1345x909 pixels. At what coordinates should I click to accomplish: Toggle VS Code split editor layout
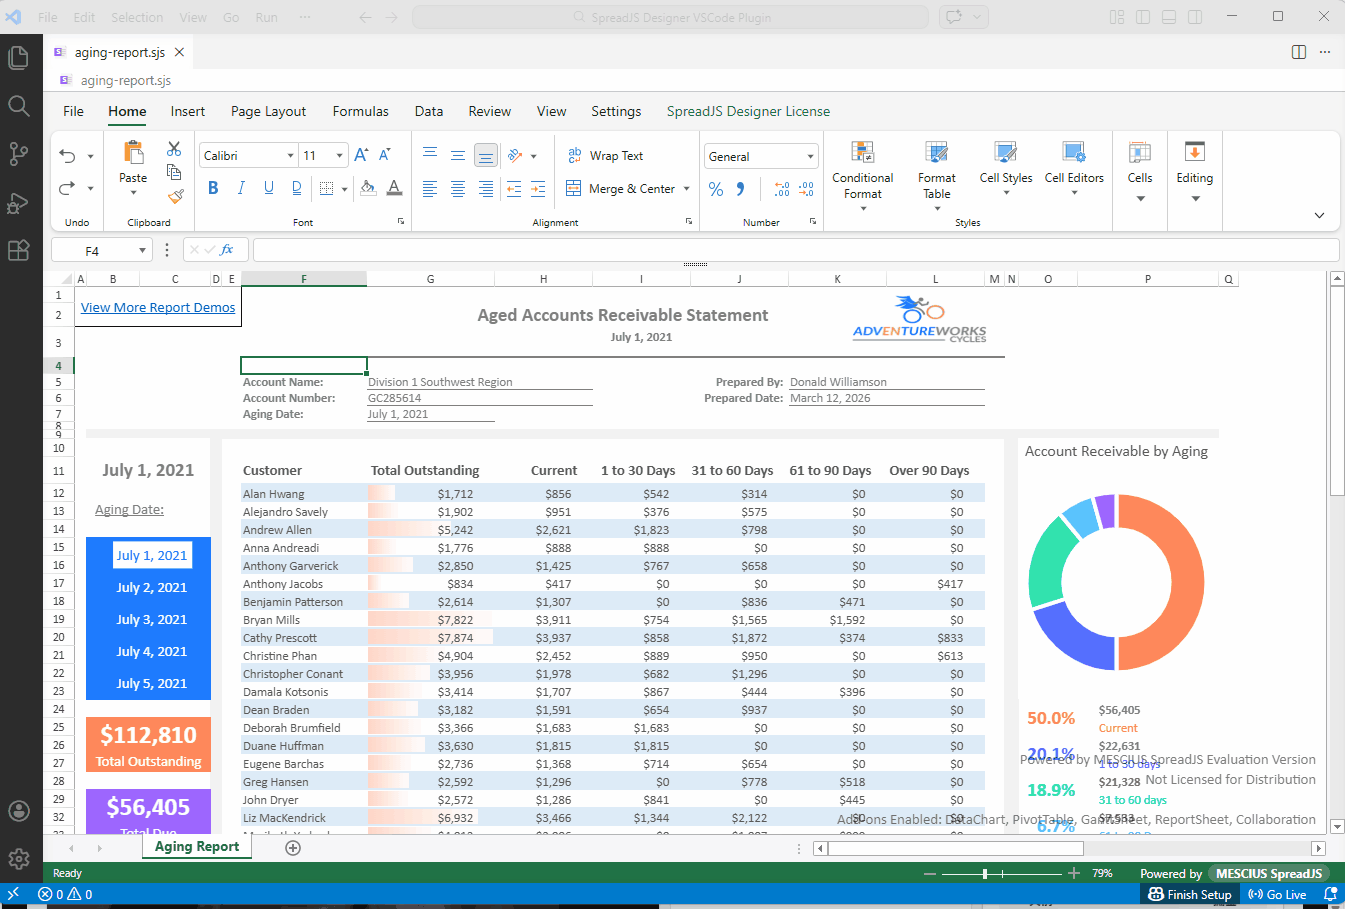(1299, 52)
